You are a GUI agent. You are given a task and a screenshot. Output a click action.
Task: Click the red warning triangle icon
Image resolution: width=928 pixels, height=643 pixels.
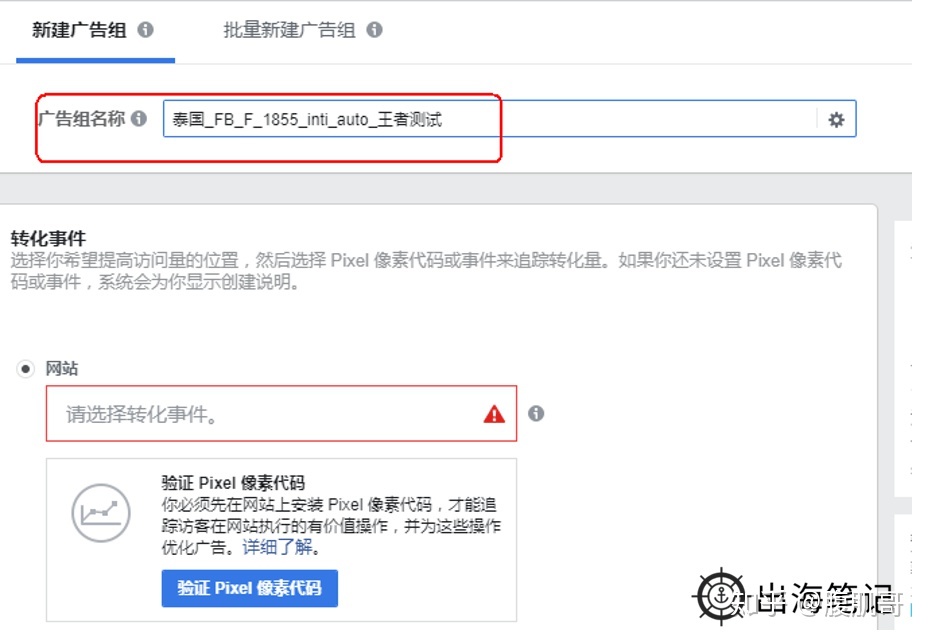click(494, 414)
